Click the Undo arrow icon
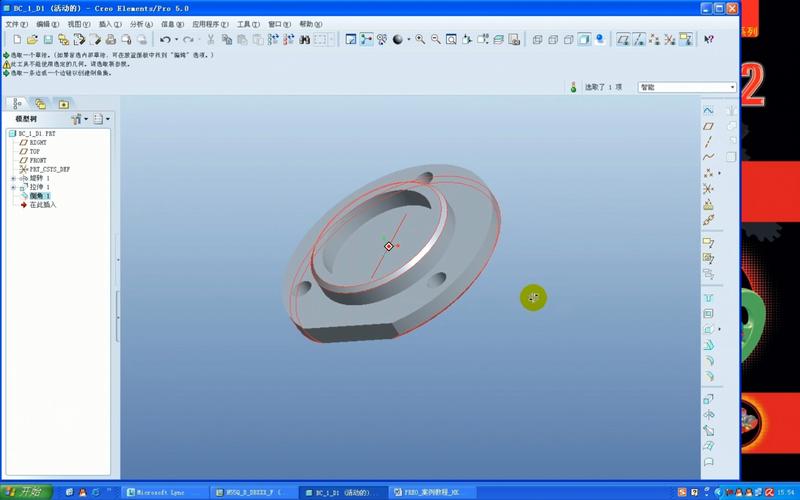This screenshot has height=500, width=800. coord(165,39)
